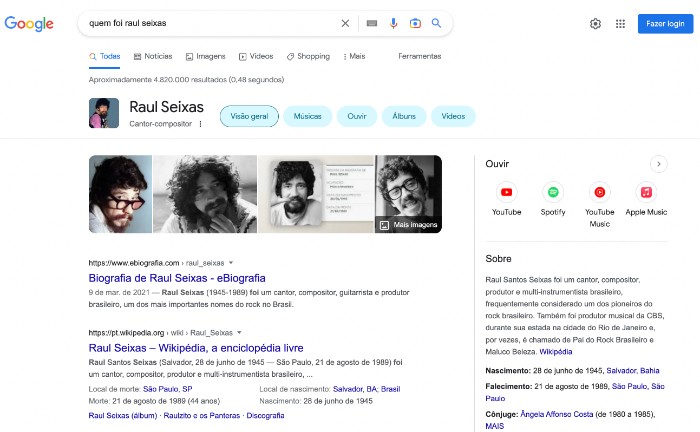Click the Fazer login button

pos(665,24)
